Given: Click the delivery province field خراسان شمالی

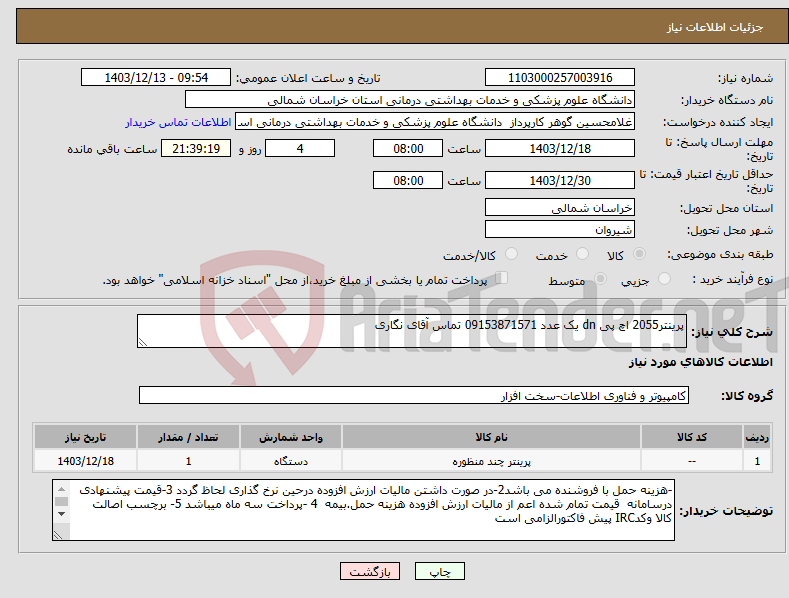Looking at the screenshot, I should [560, 207].
